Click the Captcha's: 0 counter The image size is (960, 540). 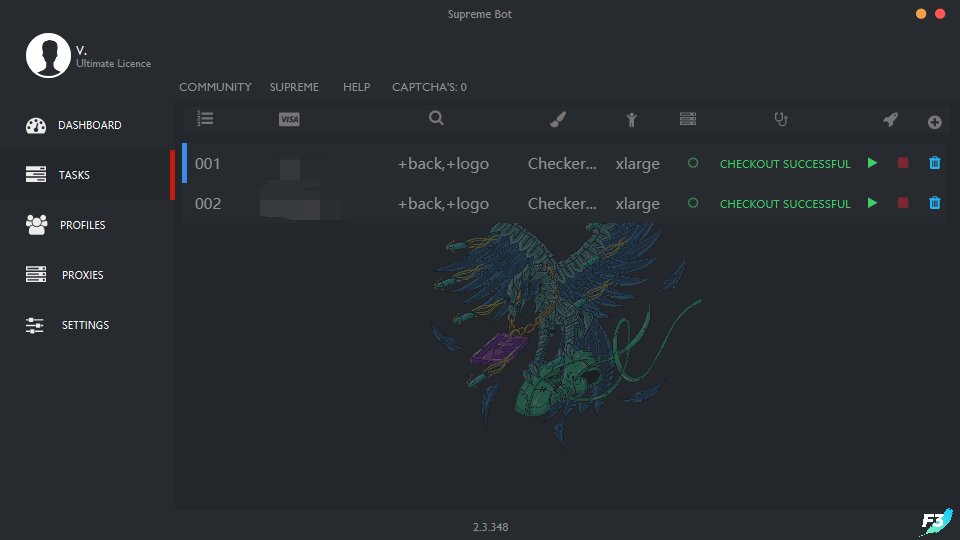(x=429, y=87)
